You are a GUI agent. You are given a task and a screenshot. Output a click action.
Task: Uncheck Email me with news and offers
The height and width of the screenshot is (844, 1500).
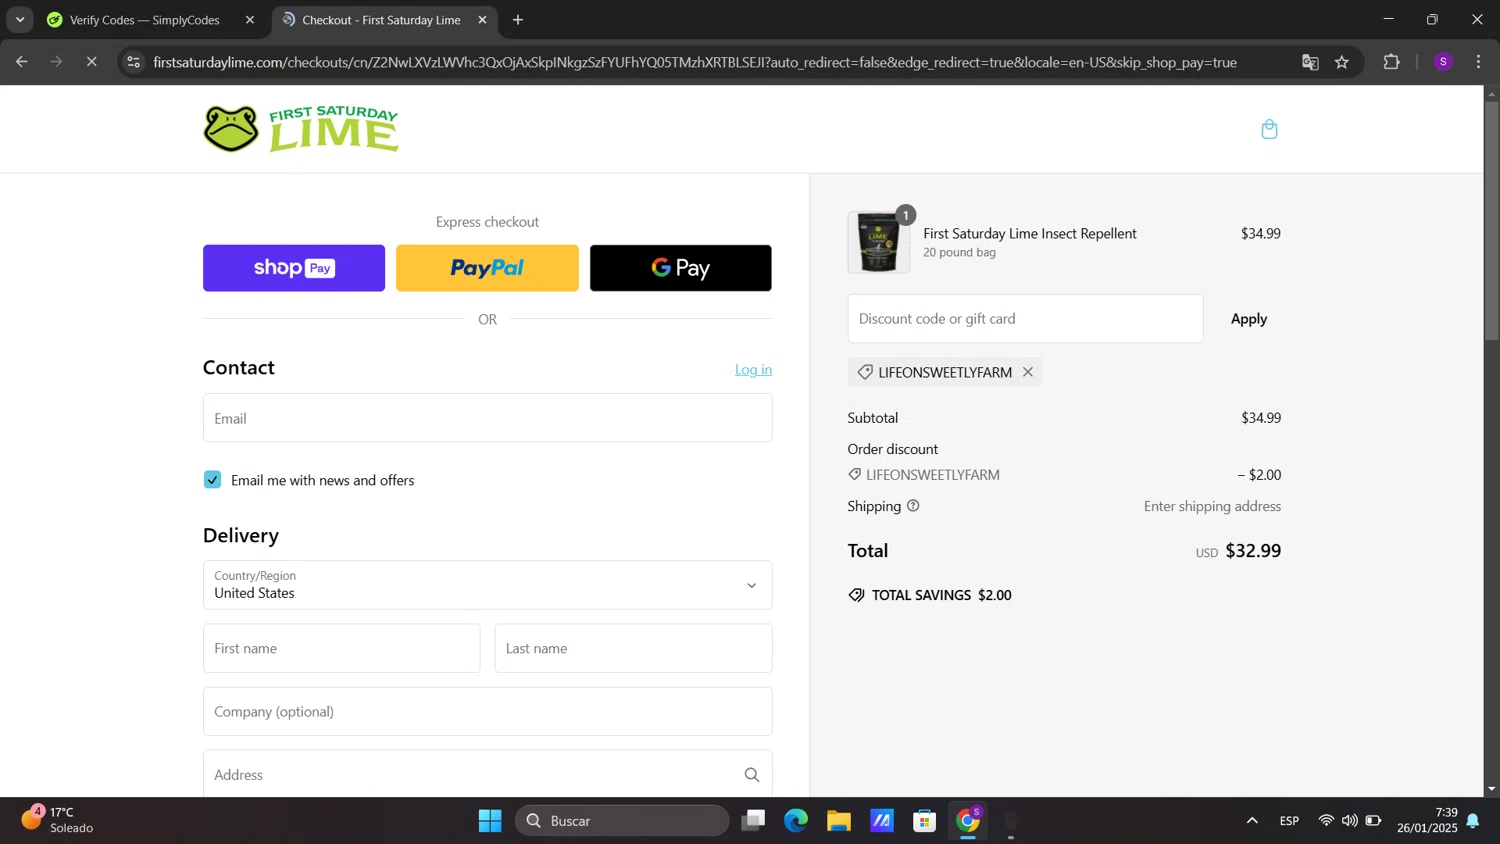[x=212, y=480]
